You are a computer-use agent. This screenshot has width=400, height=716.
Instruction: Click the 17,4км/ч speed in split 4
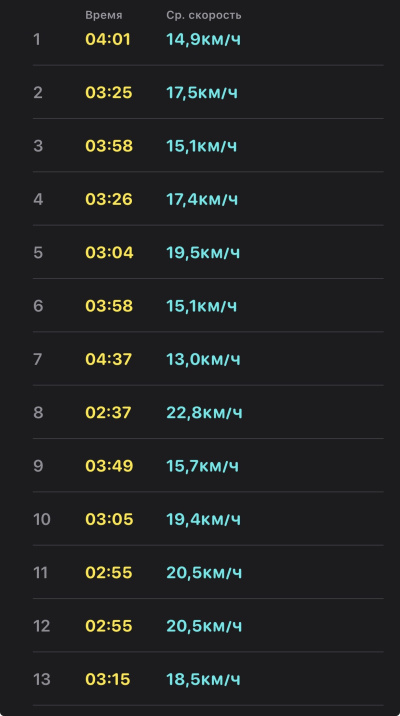[x=202, y=200]
